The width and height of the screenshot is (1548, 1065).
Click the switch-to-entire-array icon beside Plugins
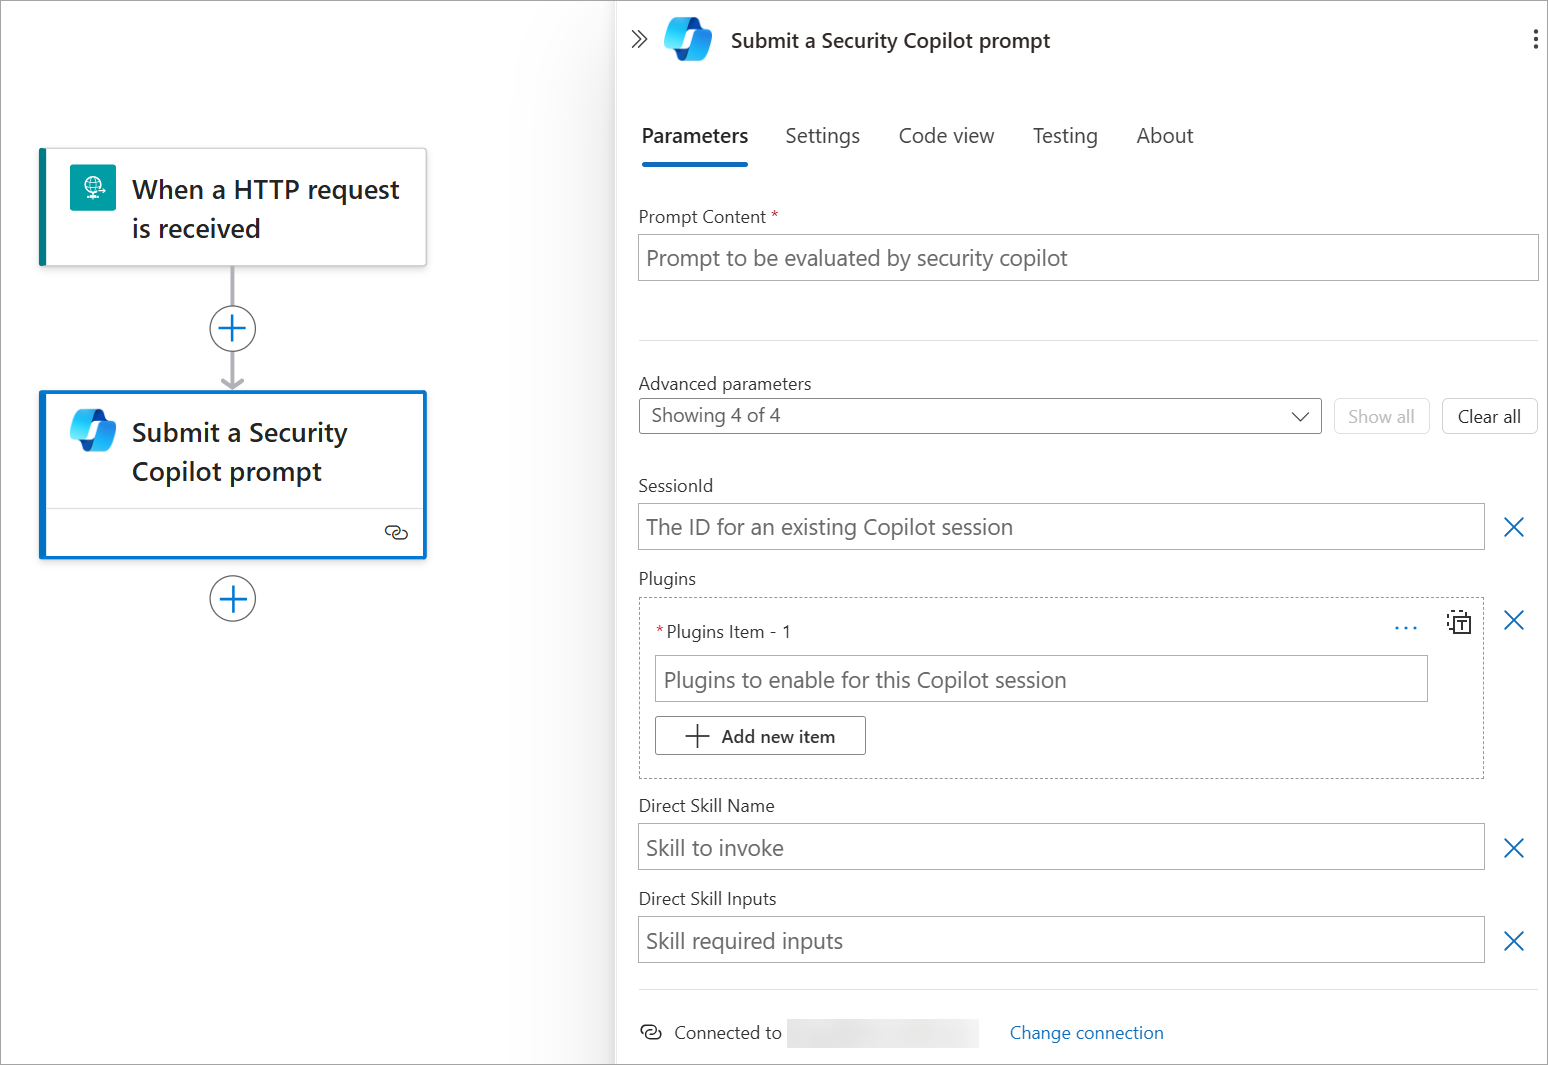point(1459,622)
